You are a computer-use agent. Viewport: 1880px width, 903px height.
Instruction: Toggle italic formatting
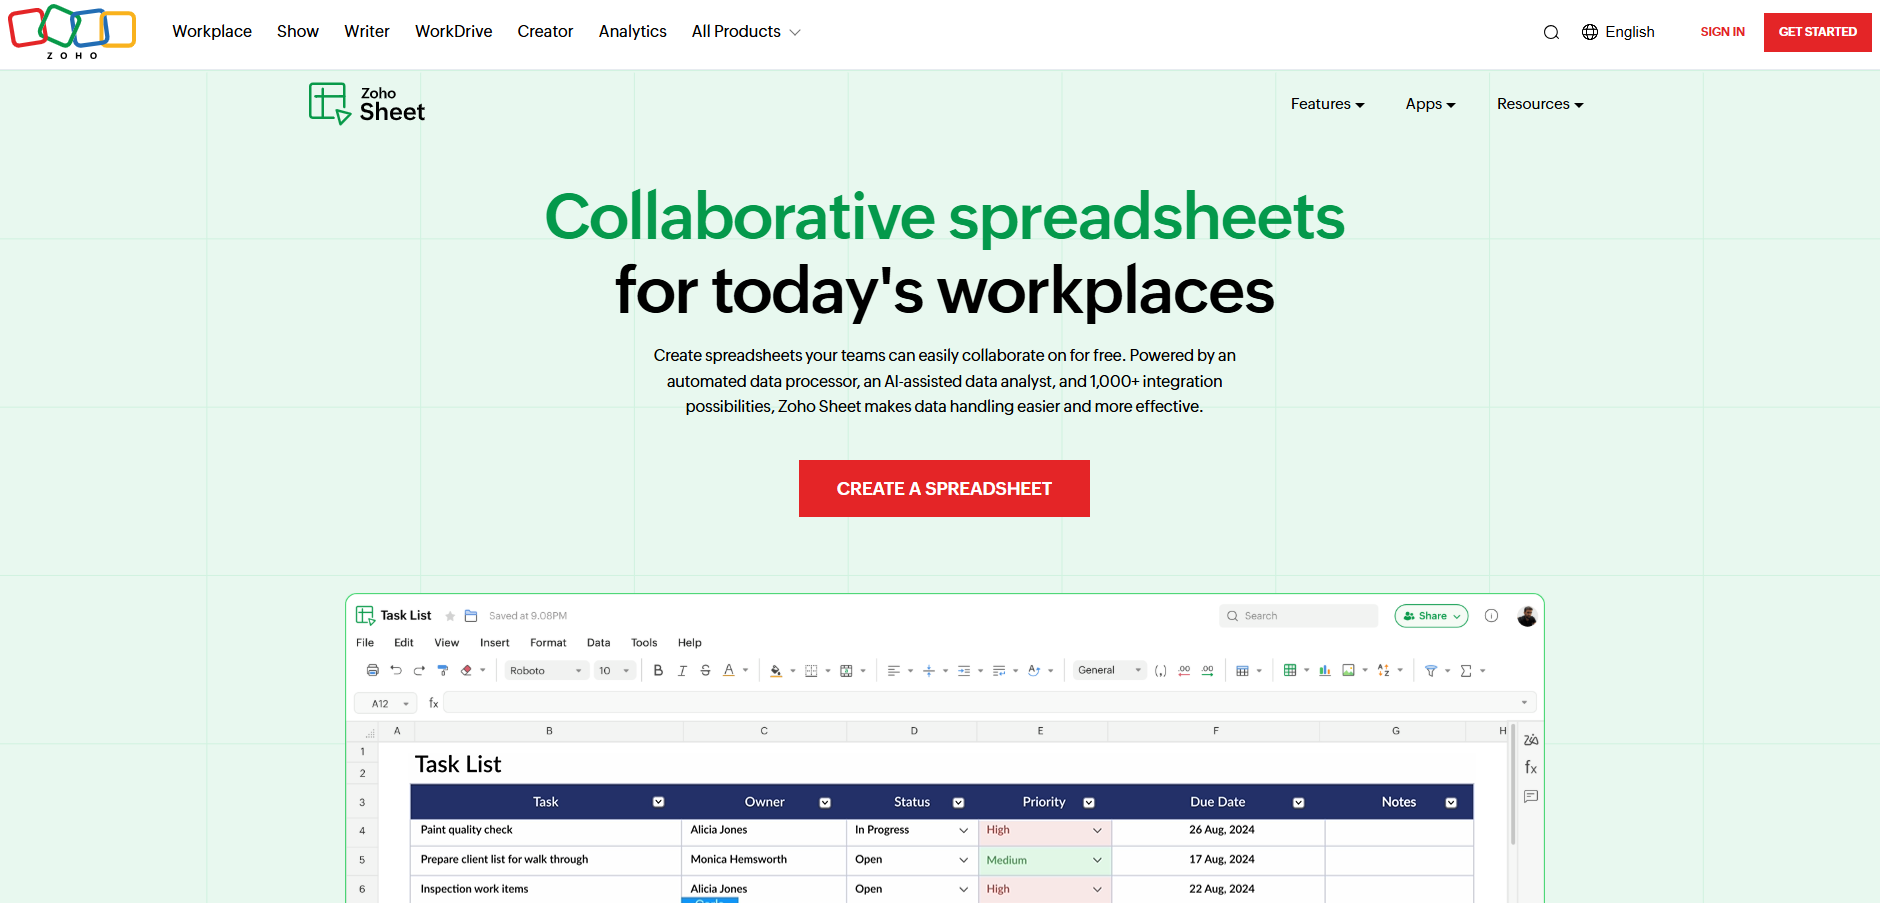[682, 670]
